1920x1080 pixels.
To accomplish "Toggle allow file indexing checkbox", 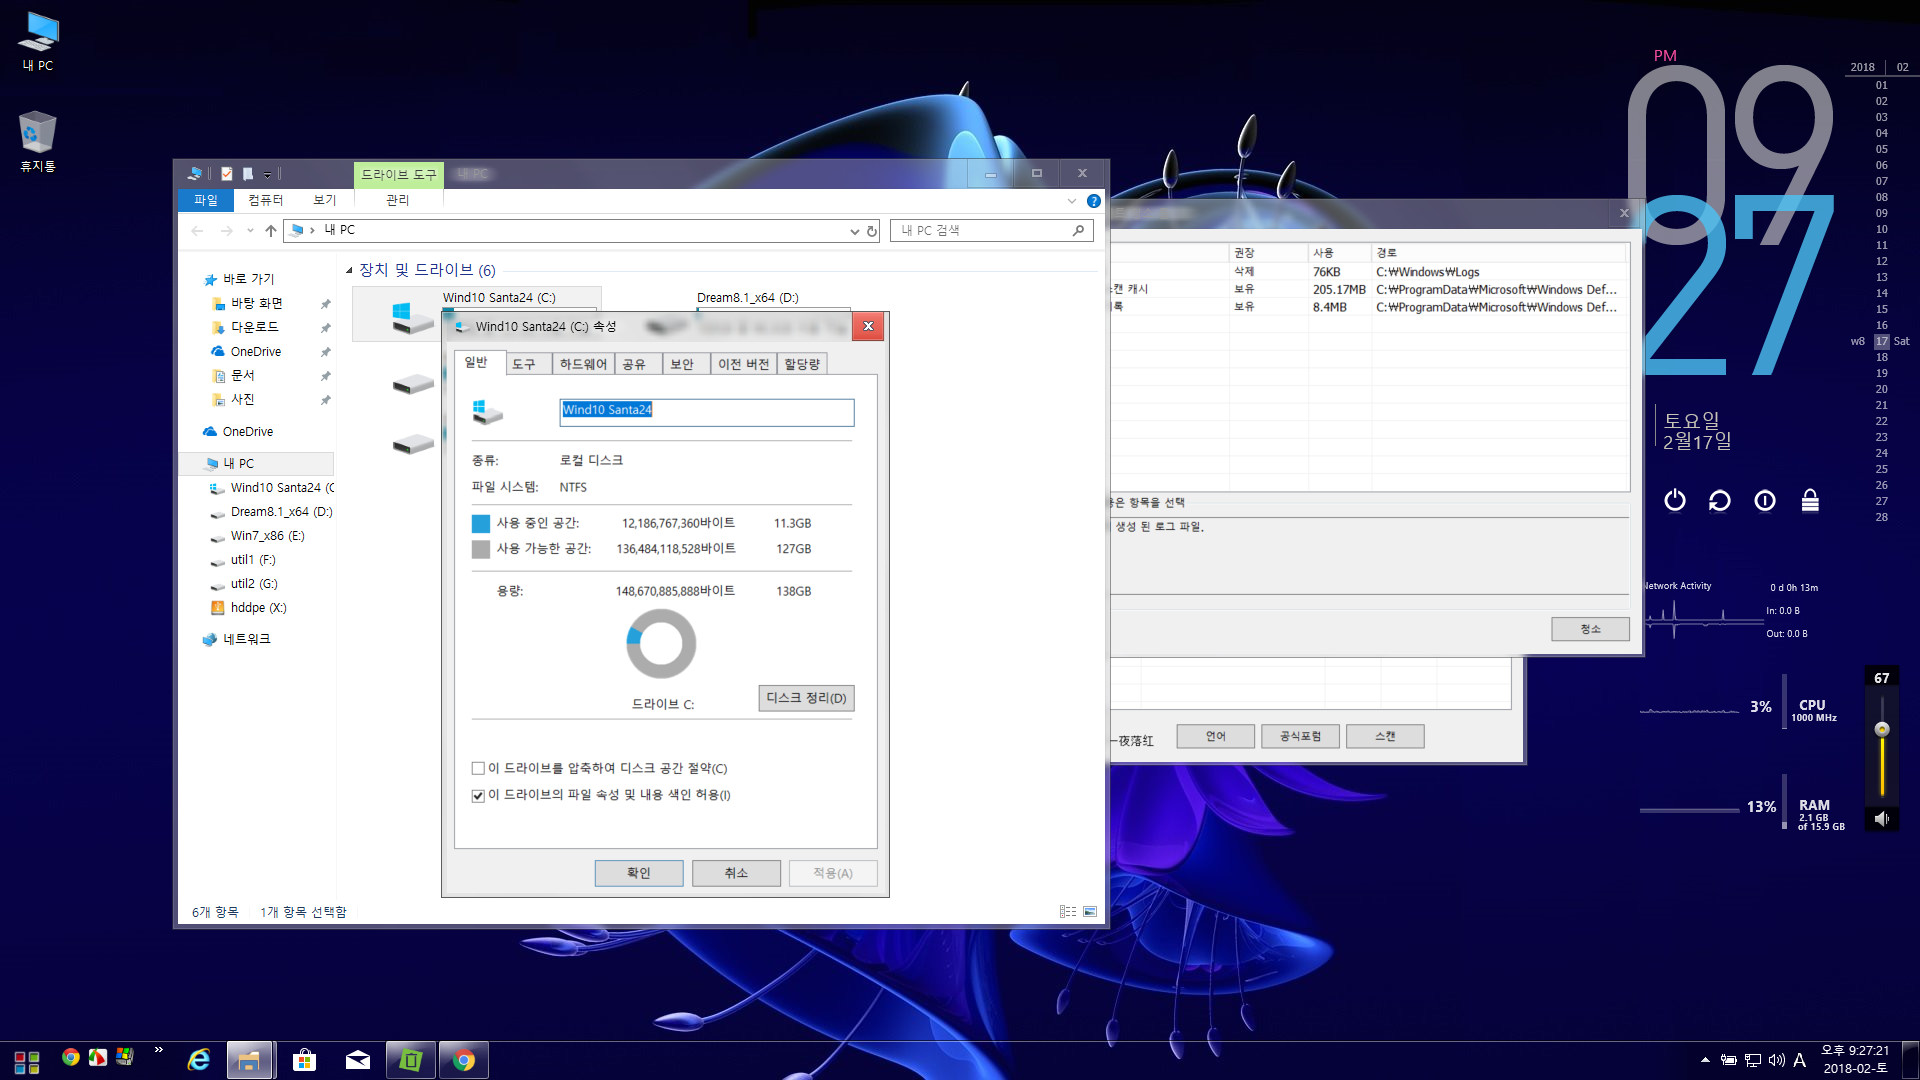I will [x=478, y=796].
